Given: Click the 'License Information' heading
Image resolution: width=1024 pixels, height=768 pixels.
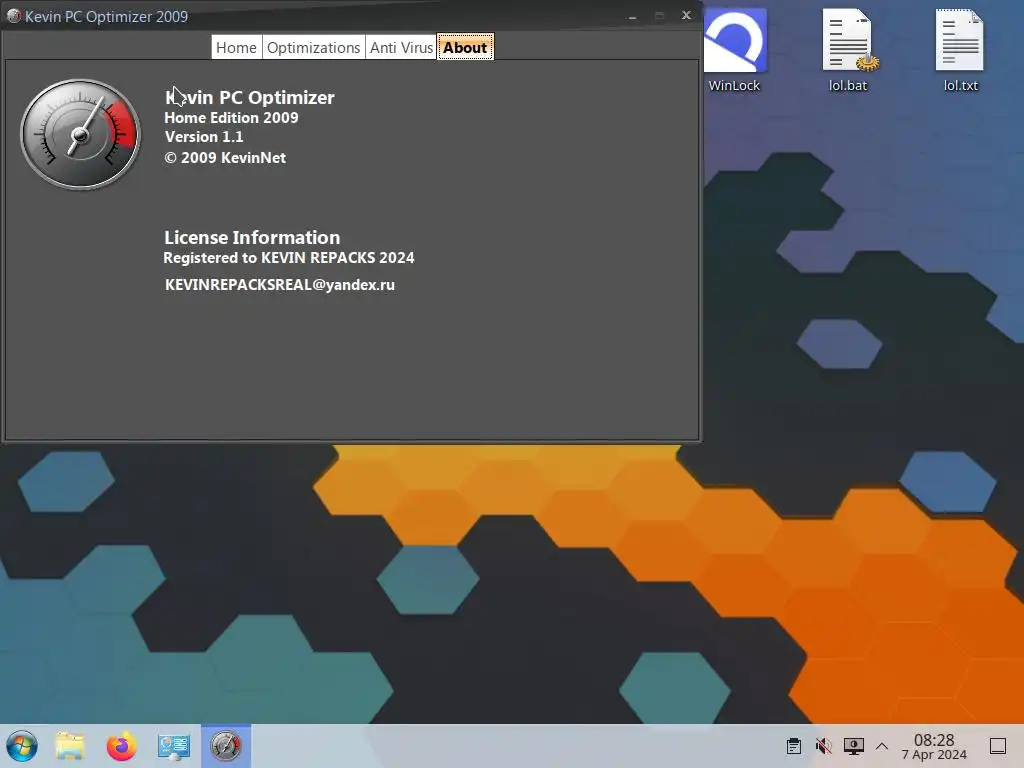Looking at the screenshot, I should [252, 237].
